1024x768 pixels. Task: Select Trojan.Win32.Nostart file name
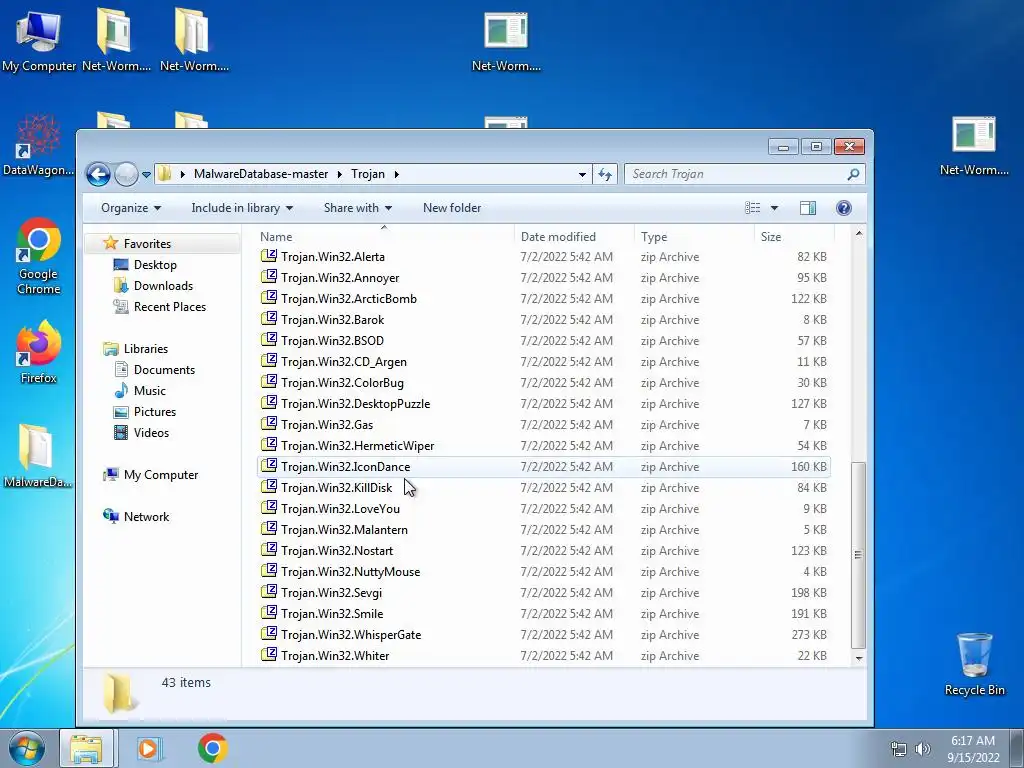[x=337, y=551]
